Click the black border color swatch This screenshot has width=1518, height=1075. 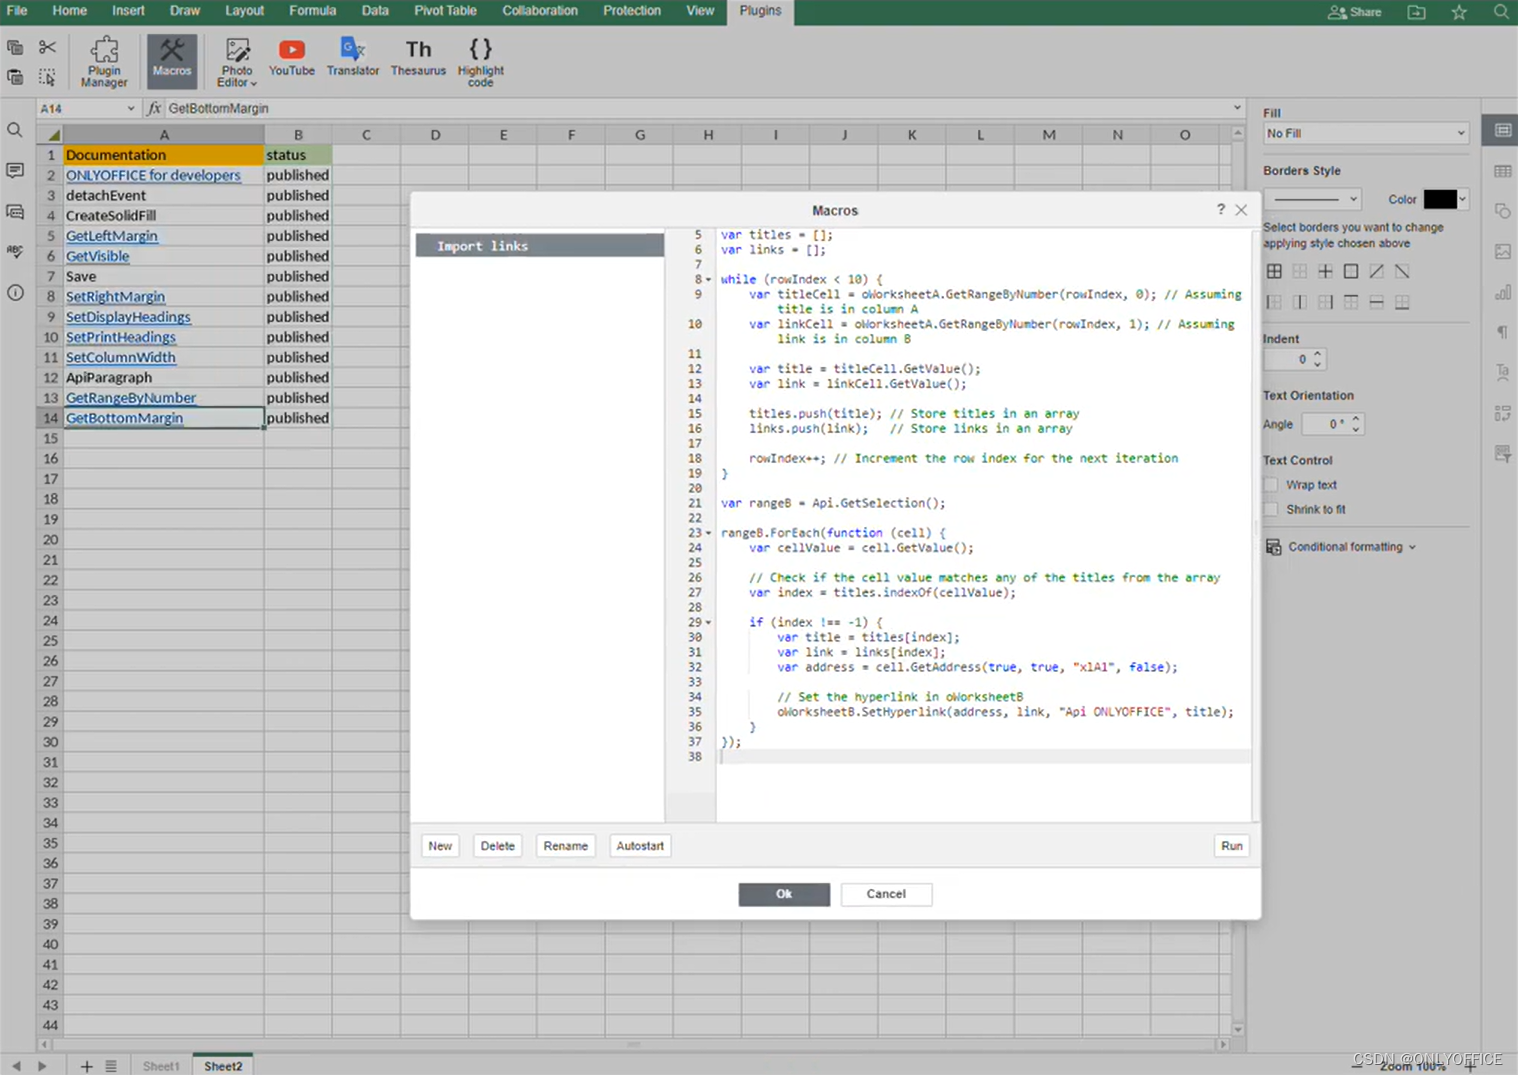click(x=1440, y=199)
